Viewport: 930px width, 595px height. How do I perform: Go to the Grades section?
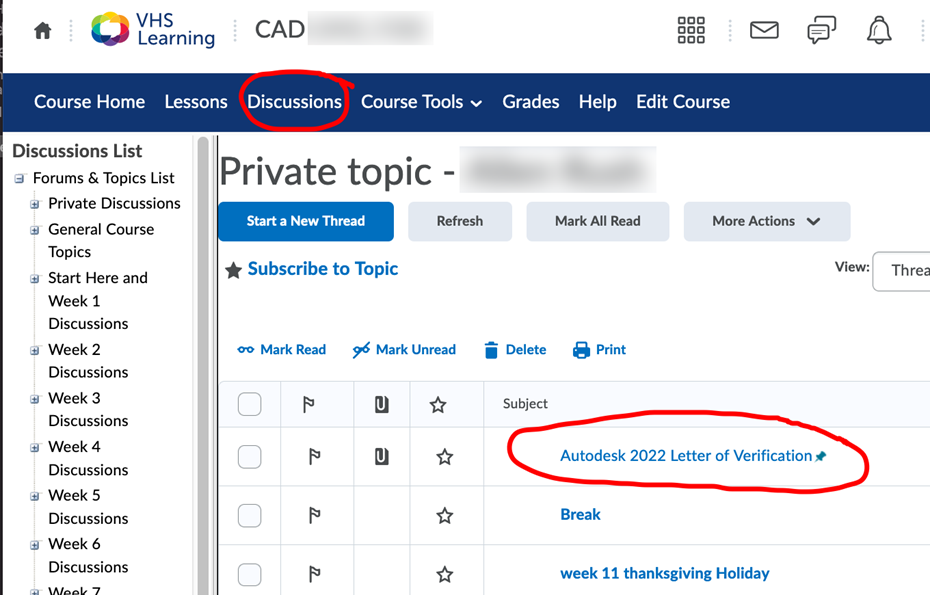pyautogui.click(x=531, y=102)
